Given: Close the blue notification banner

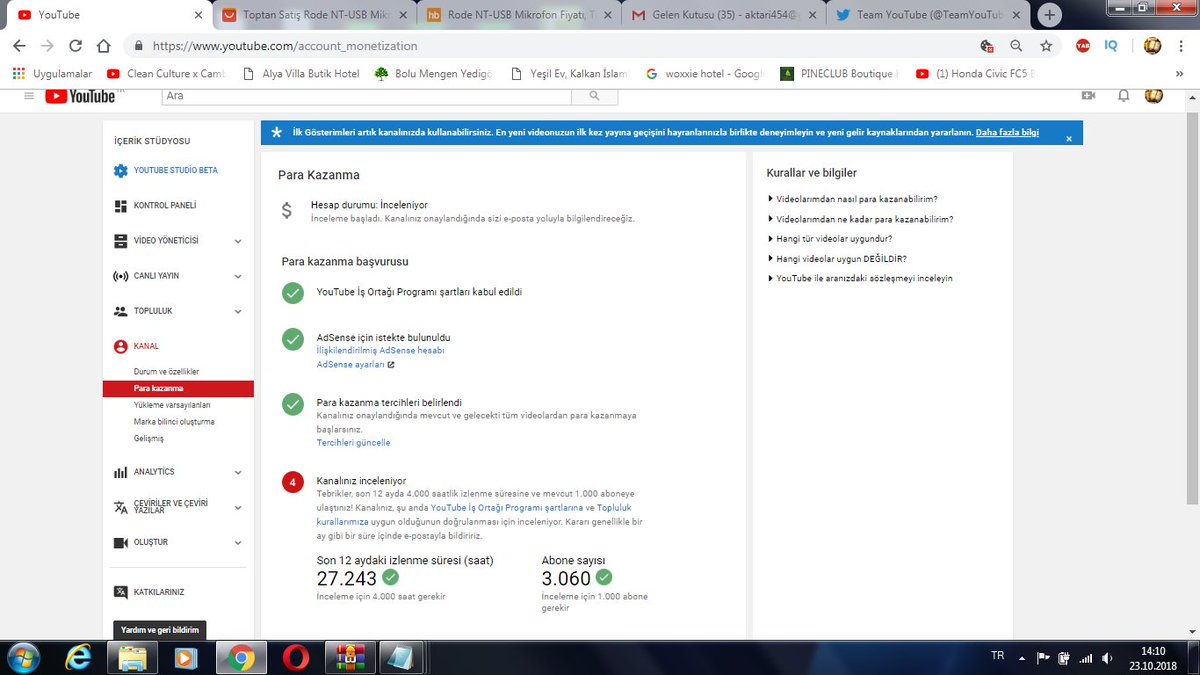Looking at the screenshot, I should coord(1068,138).
